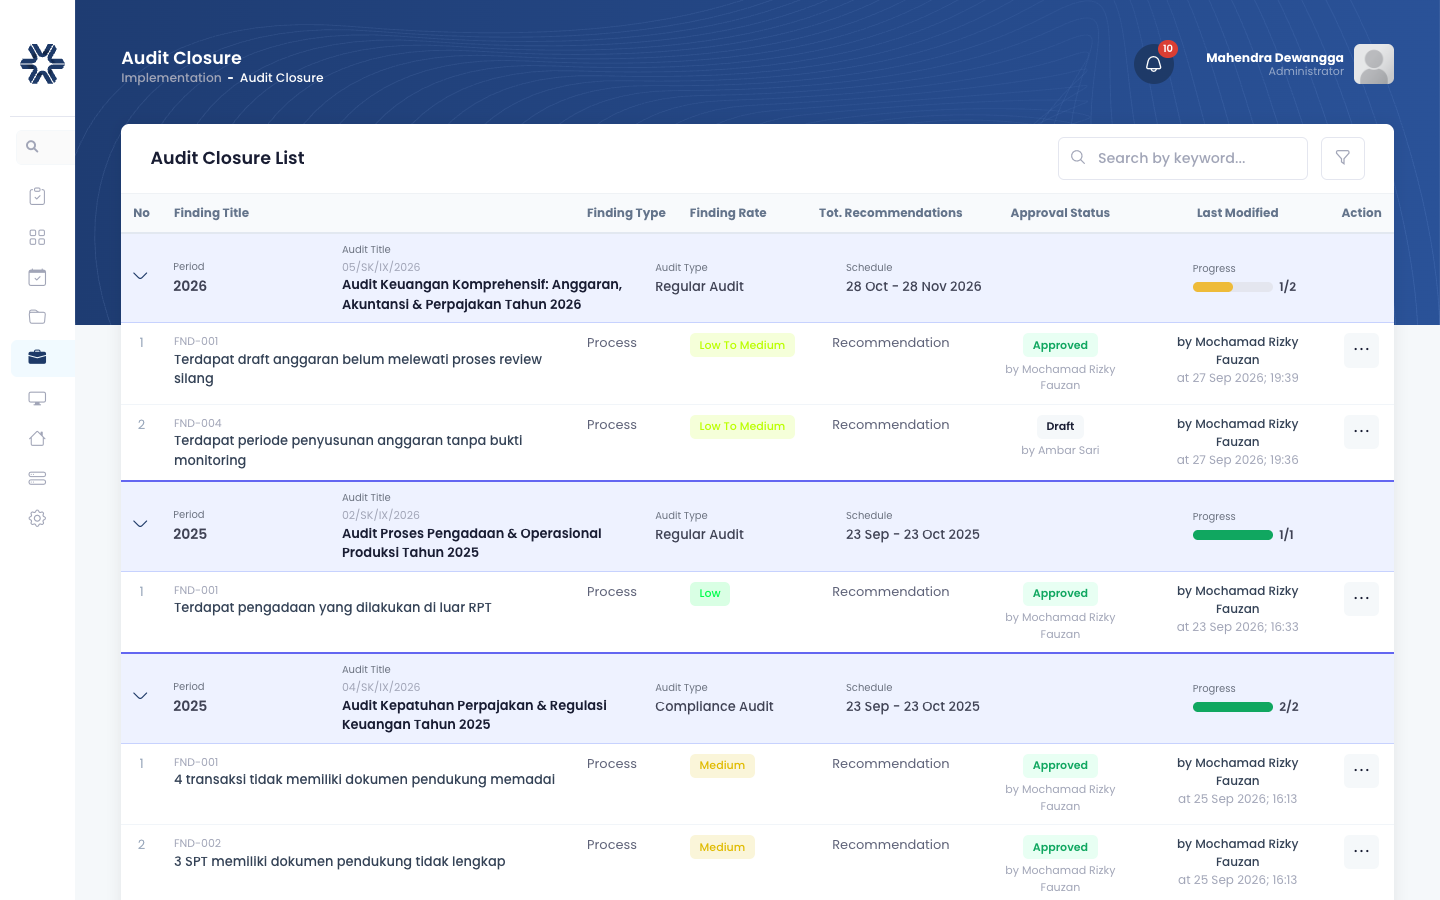The width and height of the screenshot is (1440, 900).
Task: Click the Finding Title column header
Action: [x=211, y=213]
